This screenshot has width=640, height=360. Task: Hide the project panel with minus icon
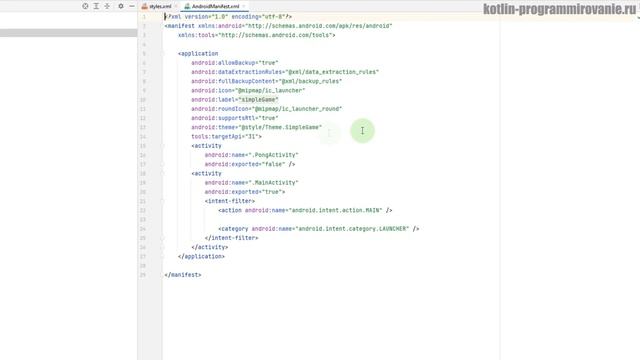[132, 6]
